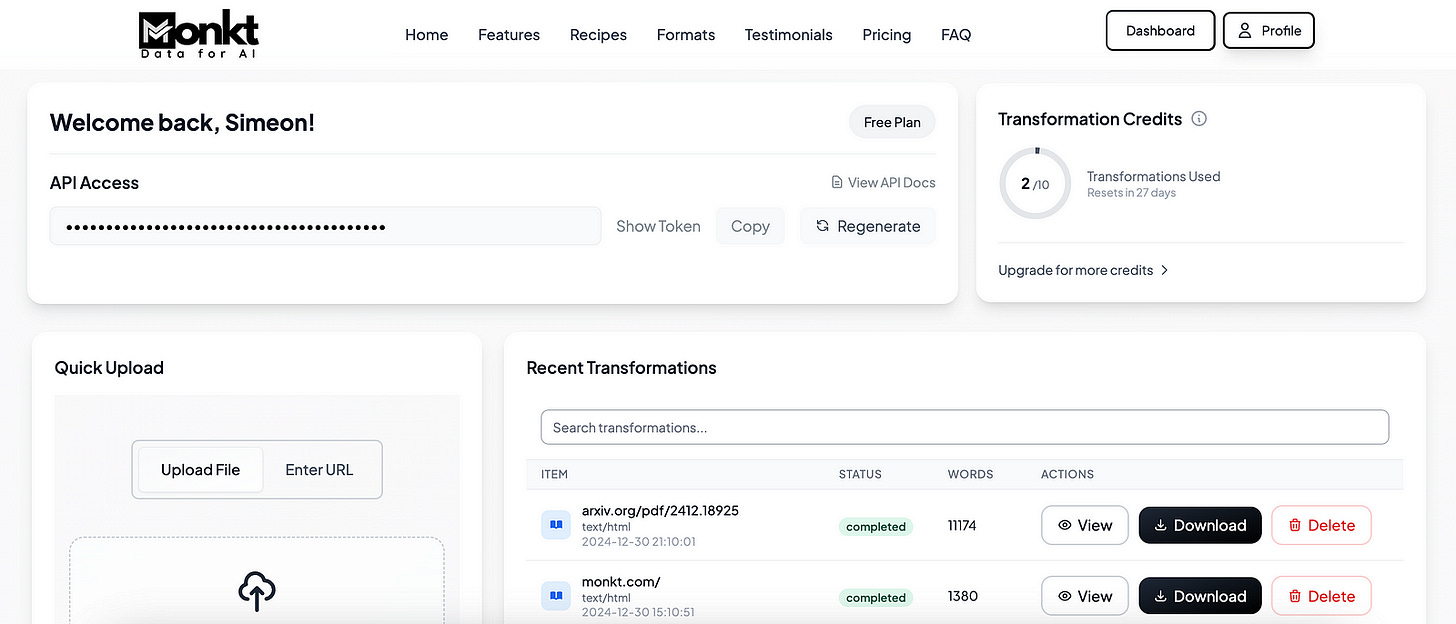Toggle the eye icon to view arxiv.org transformation
1456x624 pixels.
pos(1066,524)
